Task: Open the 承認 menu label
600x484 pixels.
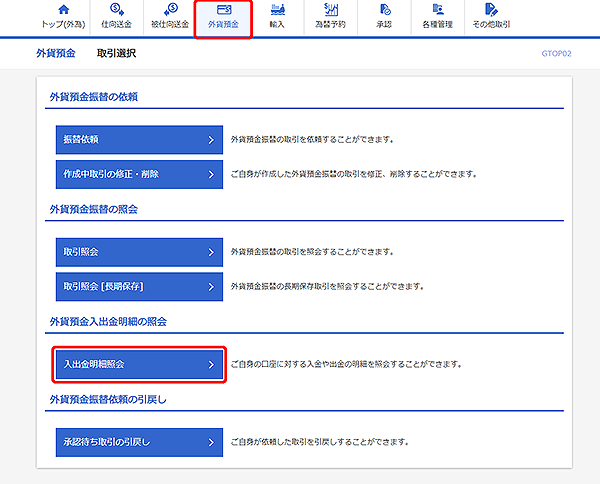Action: (x=384, y=24)
